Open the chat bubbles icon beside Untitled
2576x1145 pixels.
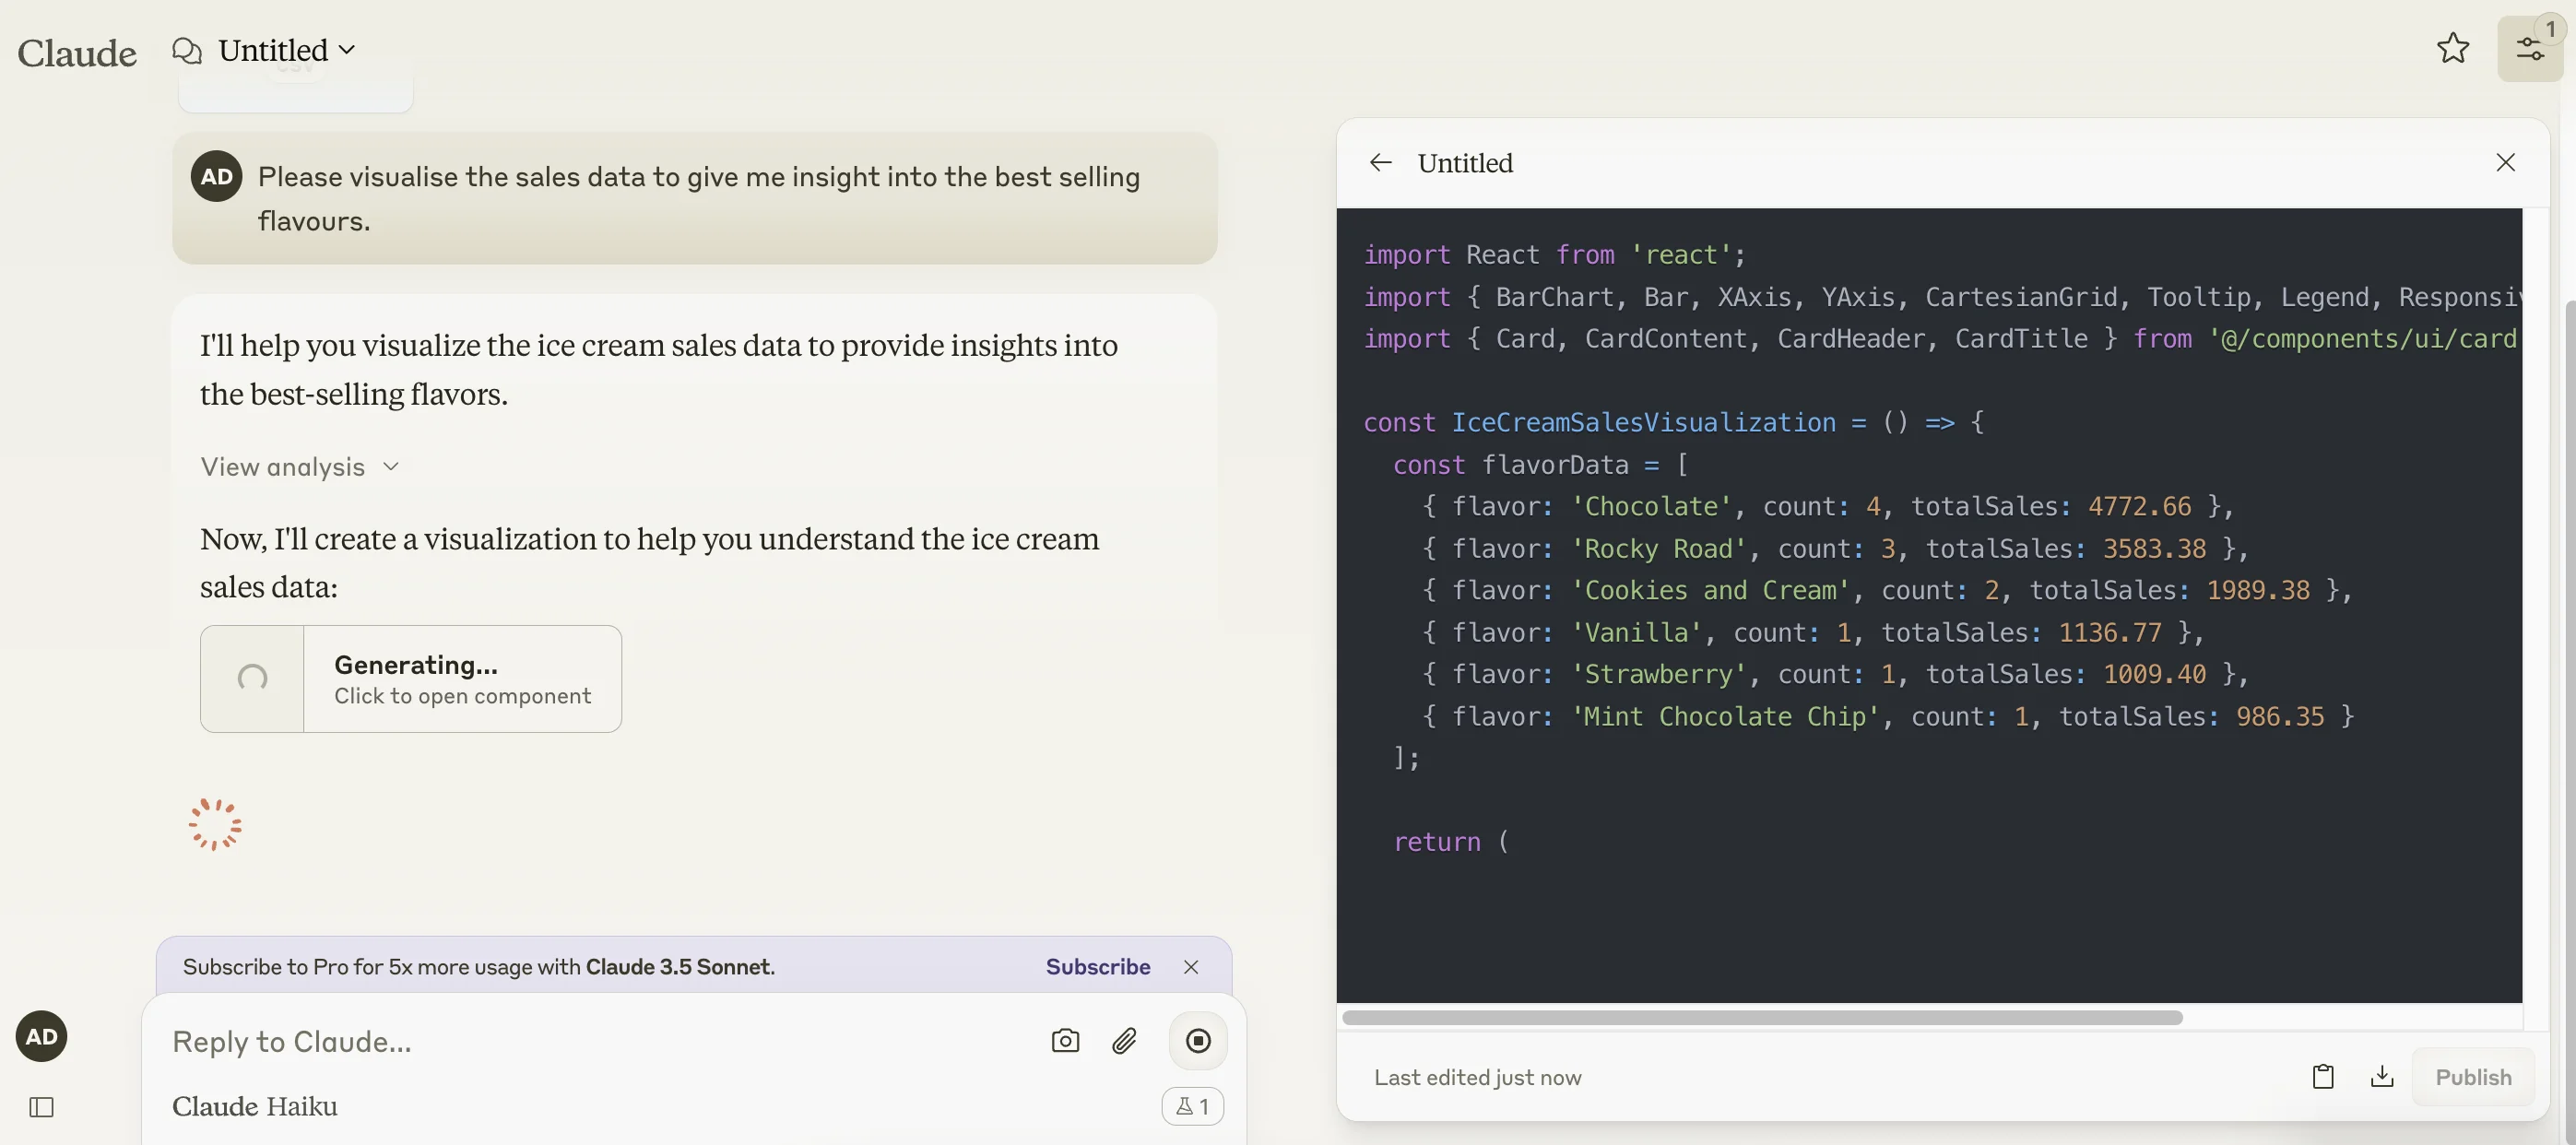tap(187, 50)
